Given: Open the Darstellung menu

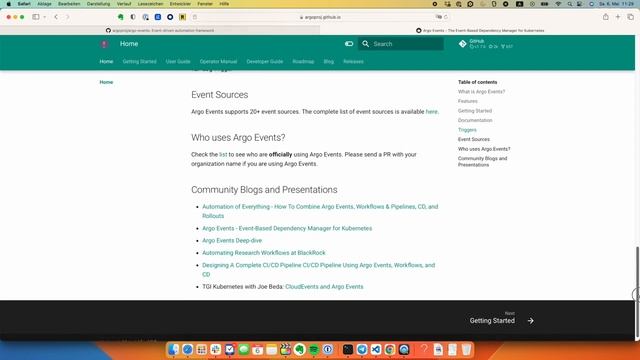Looking at the screenshot, I should coord(98,4).
